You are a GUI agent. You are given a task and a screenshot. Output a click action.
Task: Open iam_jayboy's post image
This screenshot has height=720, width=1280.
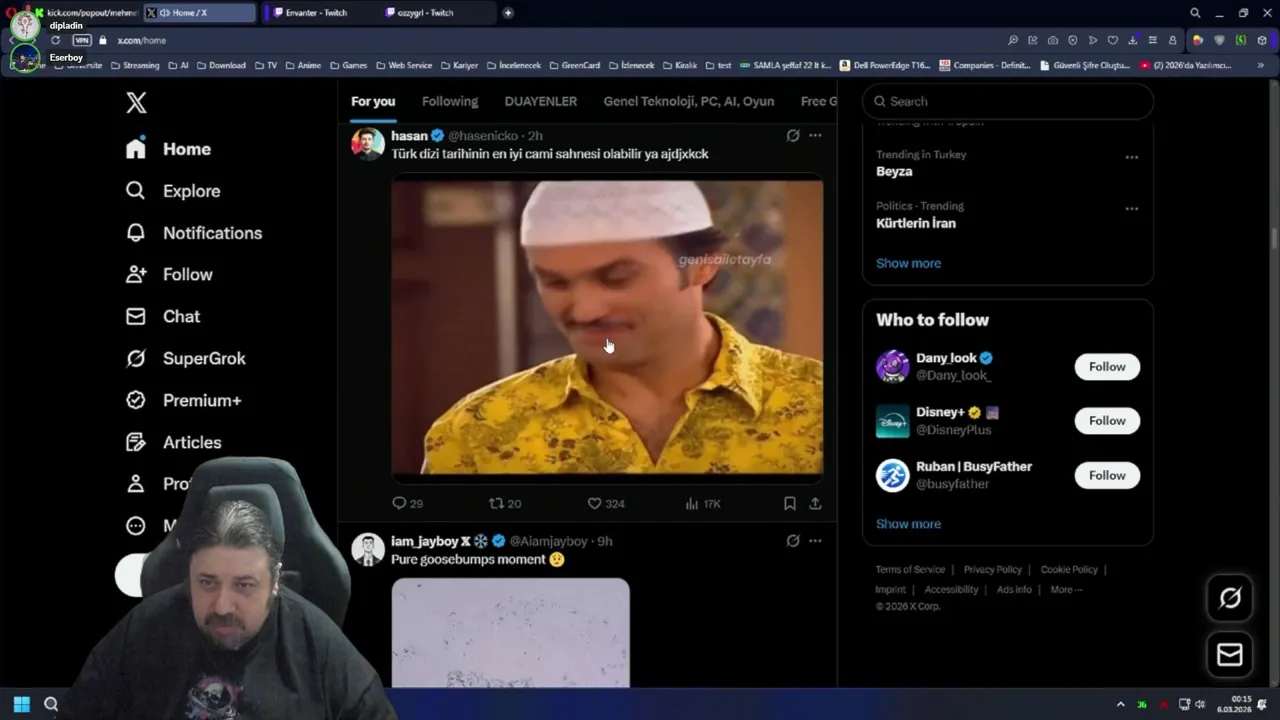[510, 633]
